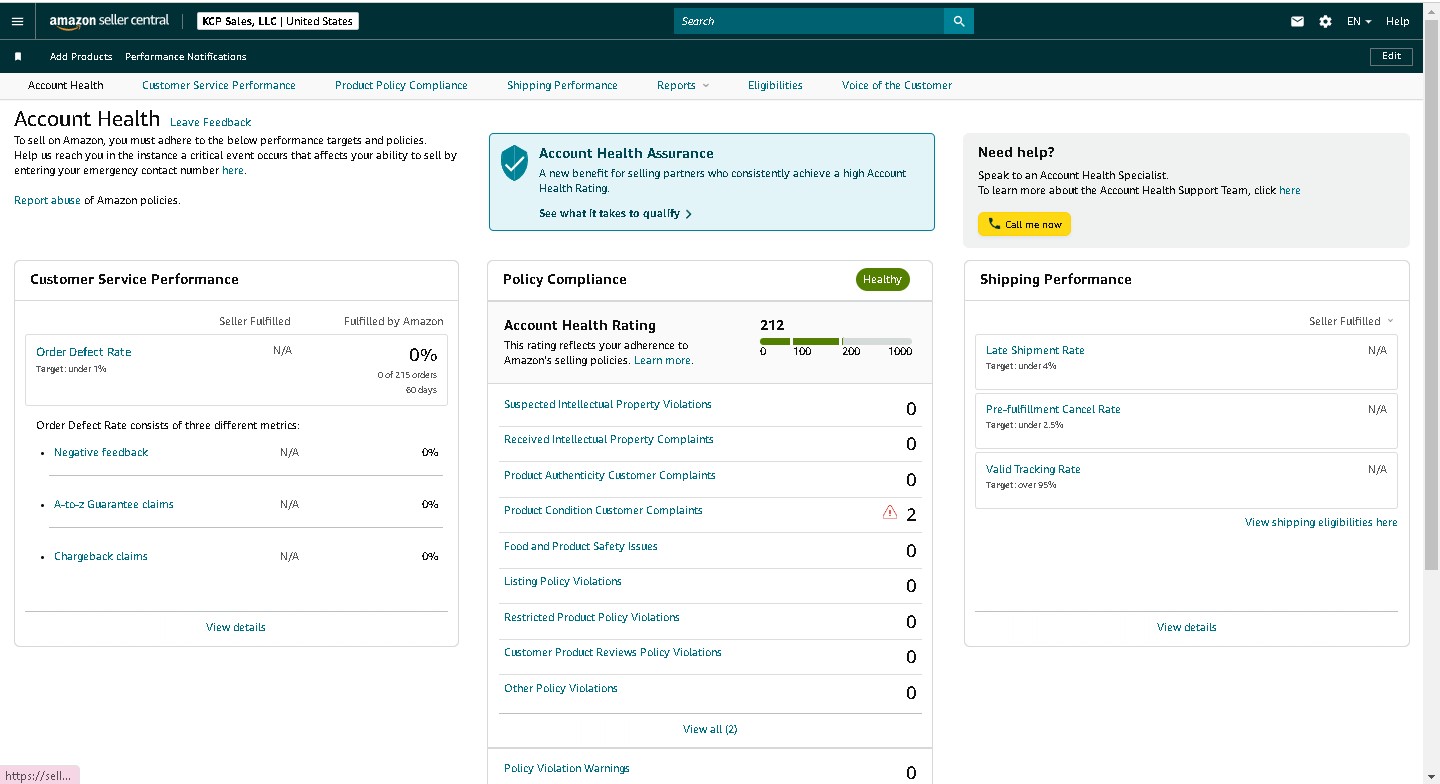The height and width of the screenshot is (784, 1440).
Task: Open A-to-z Guarantee claims link
Action: pos(114,505)
